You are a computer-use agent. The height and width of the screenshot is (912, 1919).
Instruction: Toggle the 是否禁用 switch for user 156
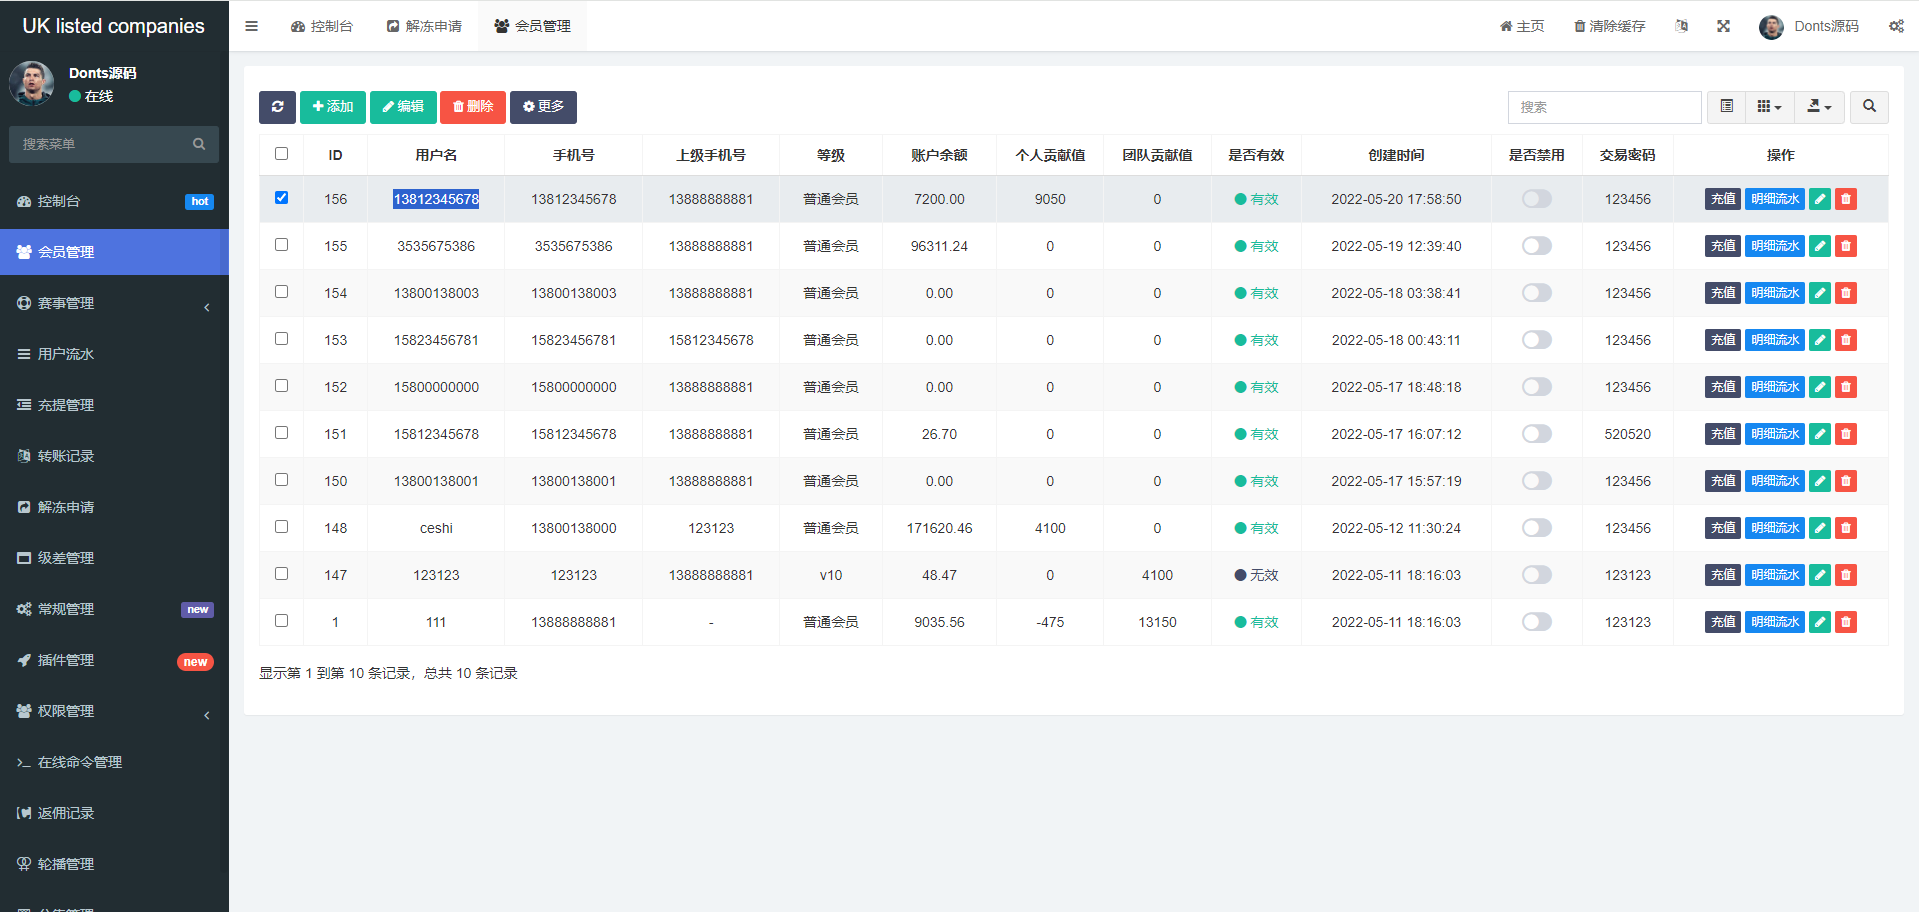pyautogui.click(x=1536, y=199)
